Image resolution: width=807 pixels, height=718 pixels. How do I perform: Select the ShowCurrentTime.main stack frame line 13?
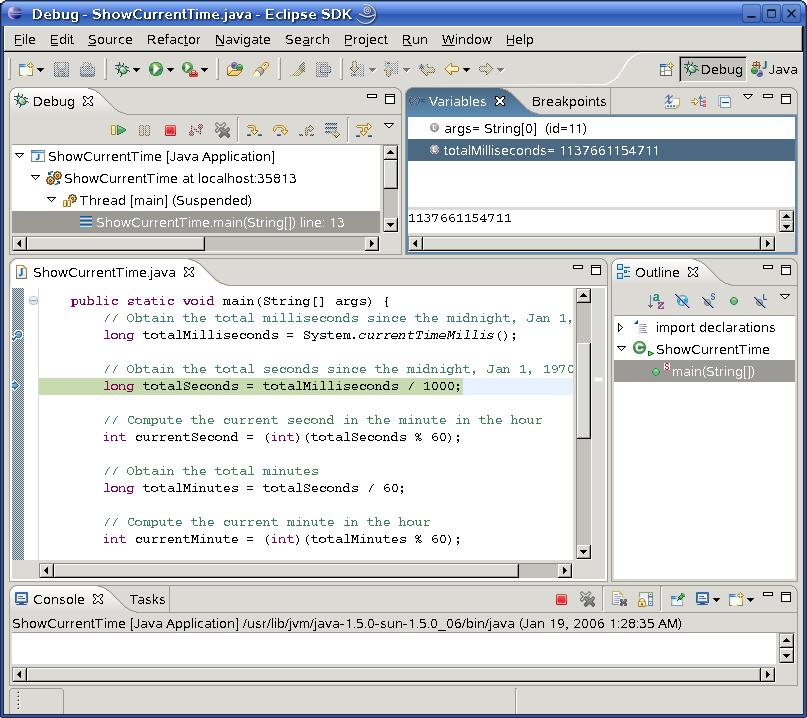click(x=196, y=222)
